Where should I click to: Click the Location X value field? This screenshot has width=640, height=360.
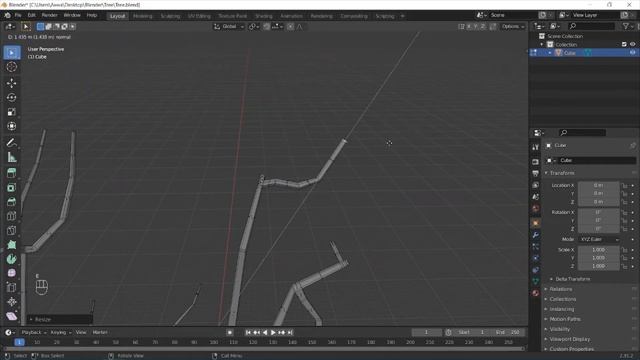click(x=598, y=186)
